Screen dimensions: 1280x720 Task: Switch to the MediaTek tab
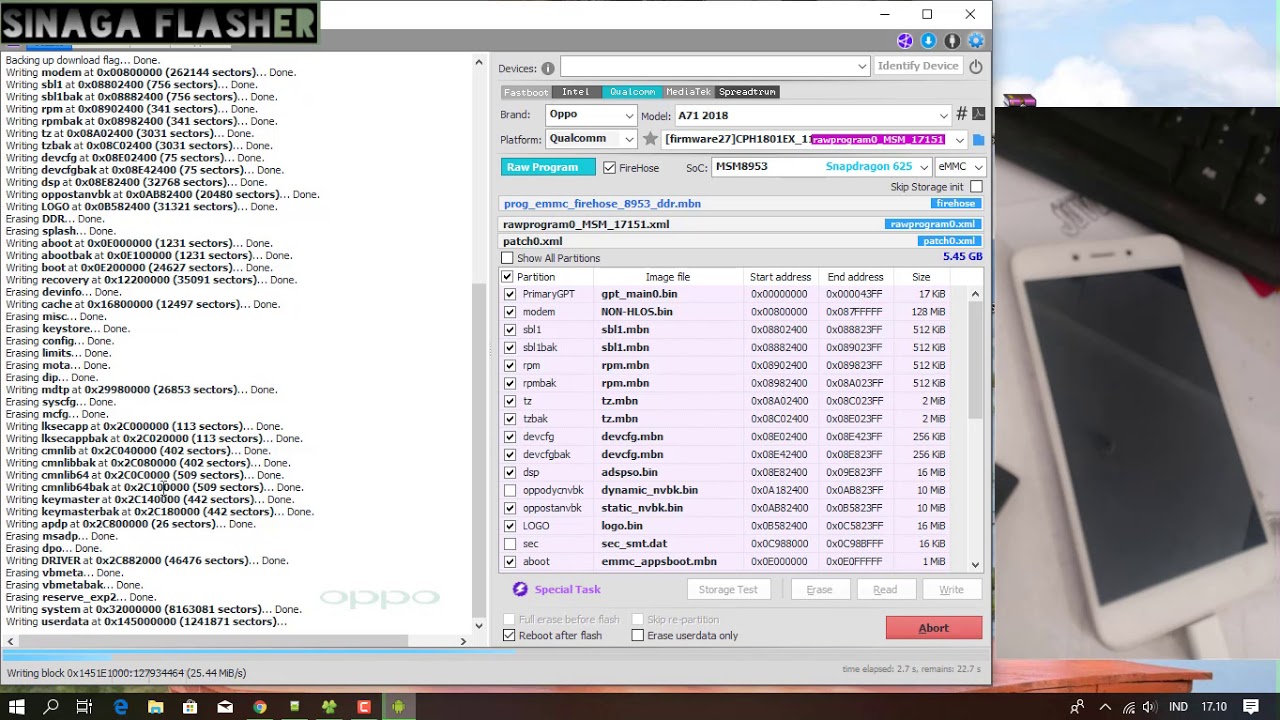(689, 92)
